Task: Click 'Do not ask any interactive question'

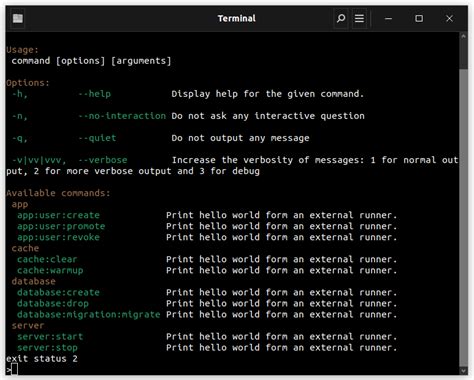Action: click(x=268, y=116)
